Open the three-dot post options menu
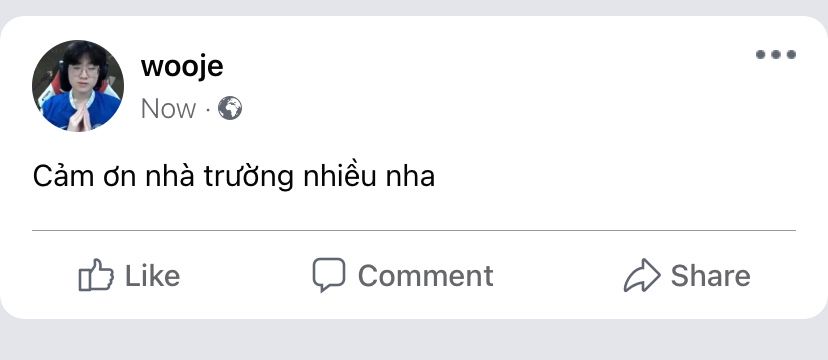828x360 pixels. 776,54
